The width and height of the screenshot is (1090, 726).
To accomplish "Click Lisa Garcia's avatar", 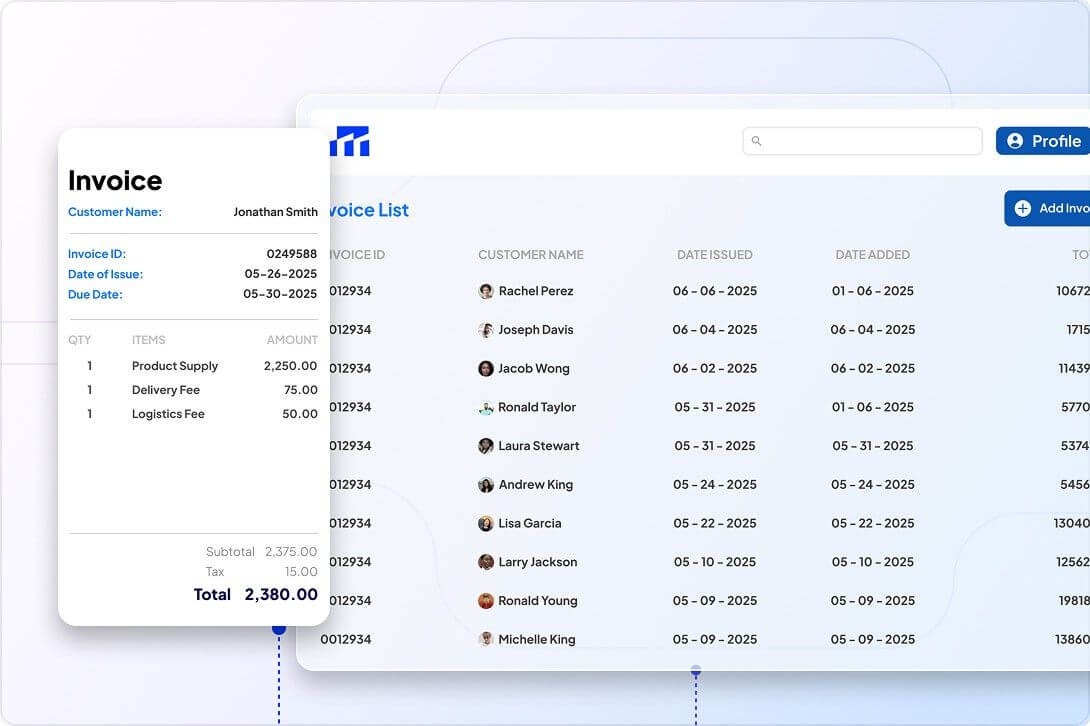I will [x=486, y=524].
